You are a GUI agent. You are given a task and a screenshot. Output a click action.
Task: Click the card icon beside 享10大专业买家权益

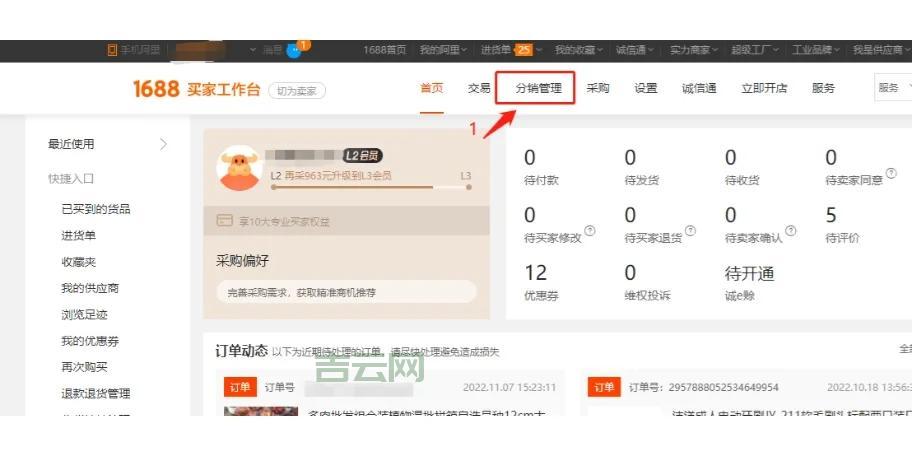(224, 221)
